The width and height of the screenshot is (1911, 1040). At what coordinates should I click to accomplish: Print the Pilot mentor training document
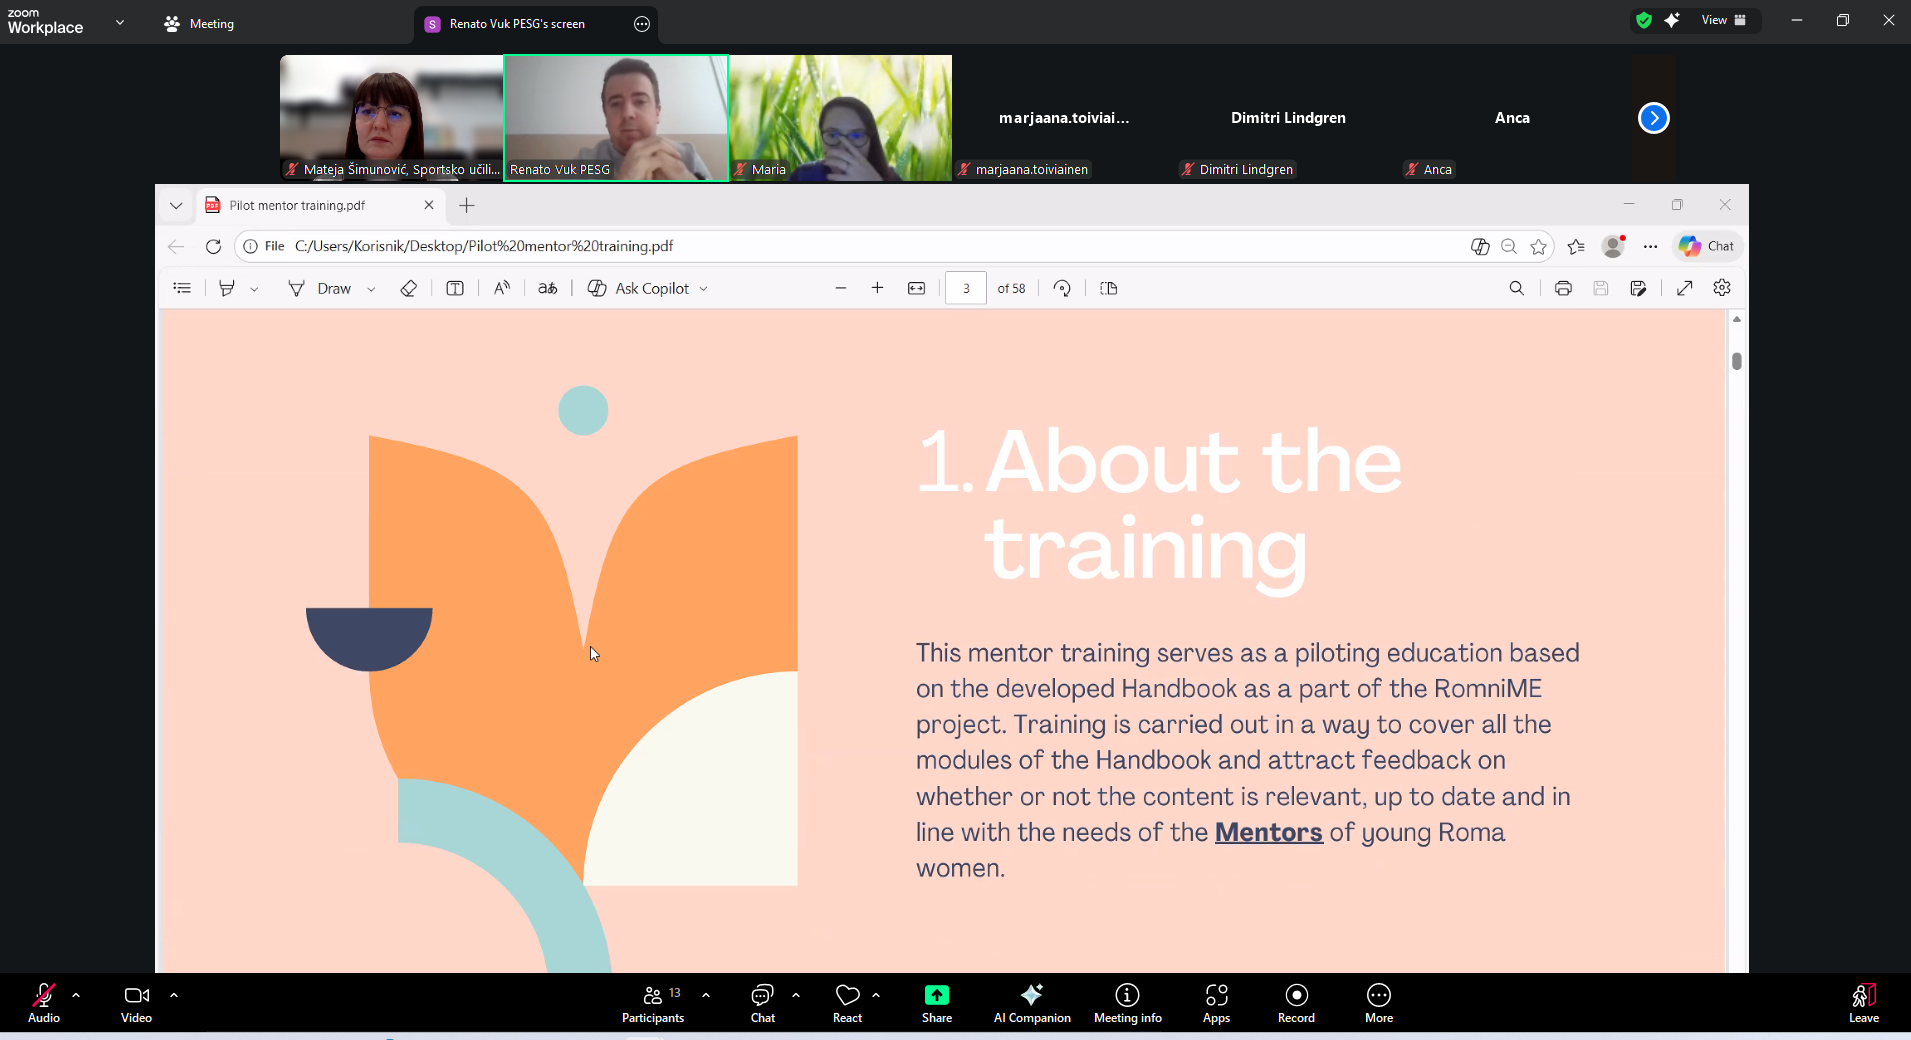pos(1563,288)
